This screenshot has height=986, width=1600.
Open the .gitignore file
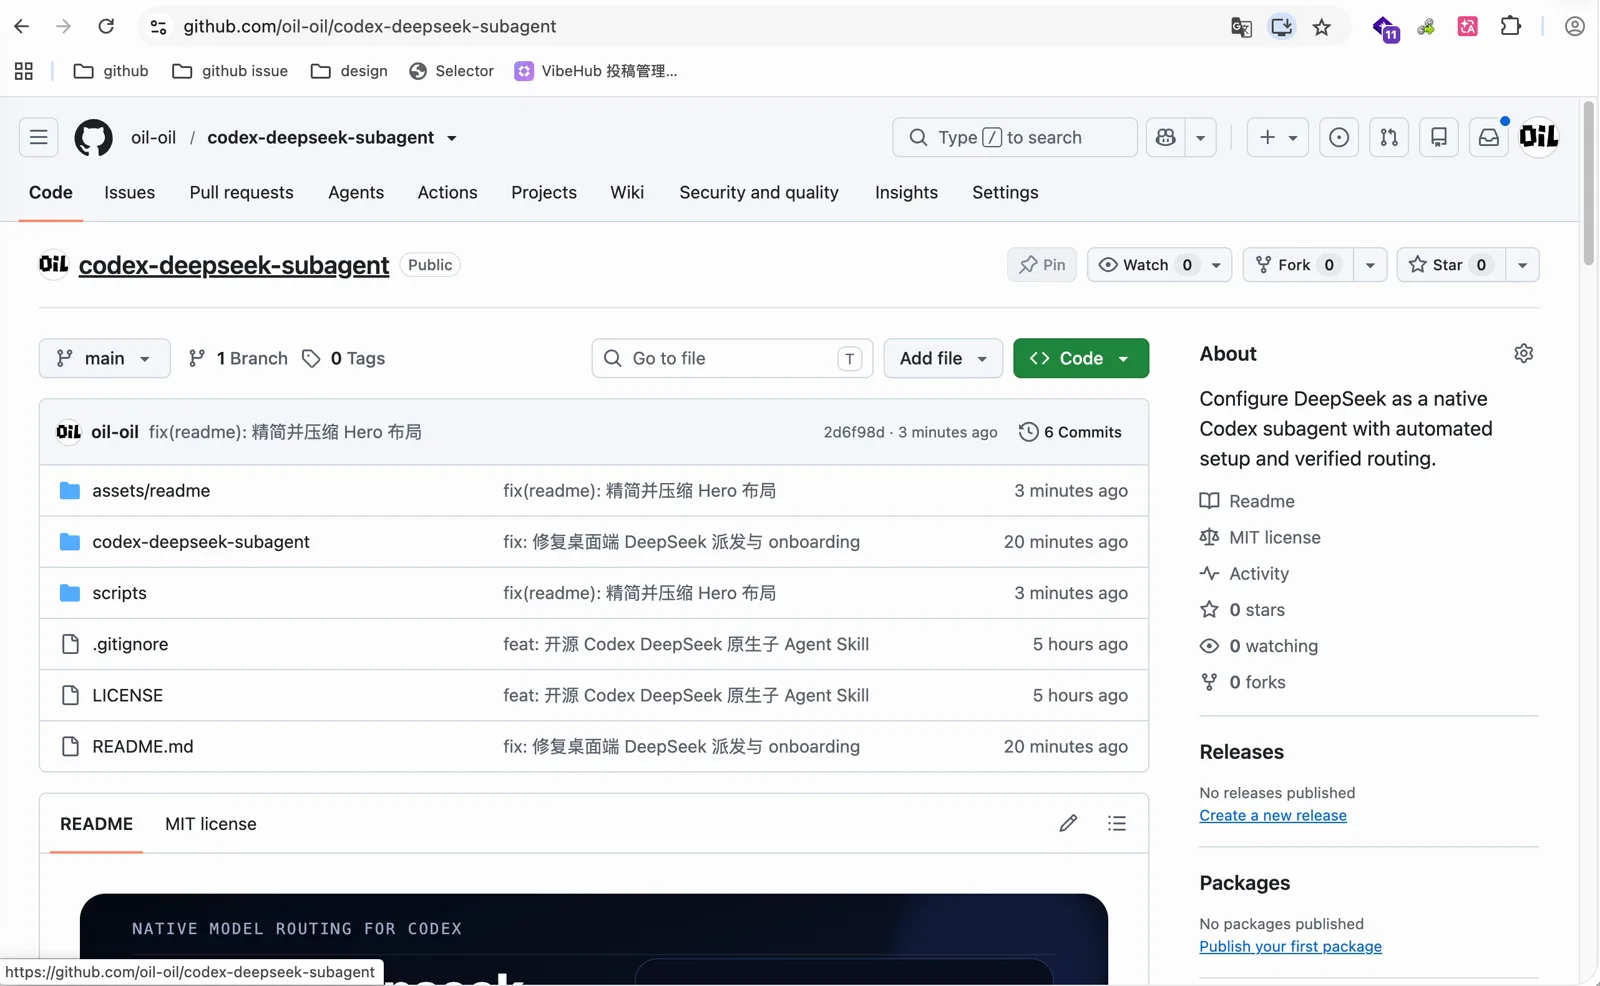130,645
